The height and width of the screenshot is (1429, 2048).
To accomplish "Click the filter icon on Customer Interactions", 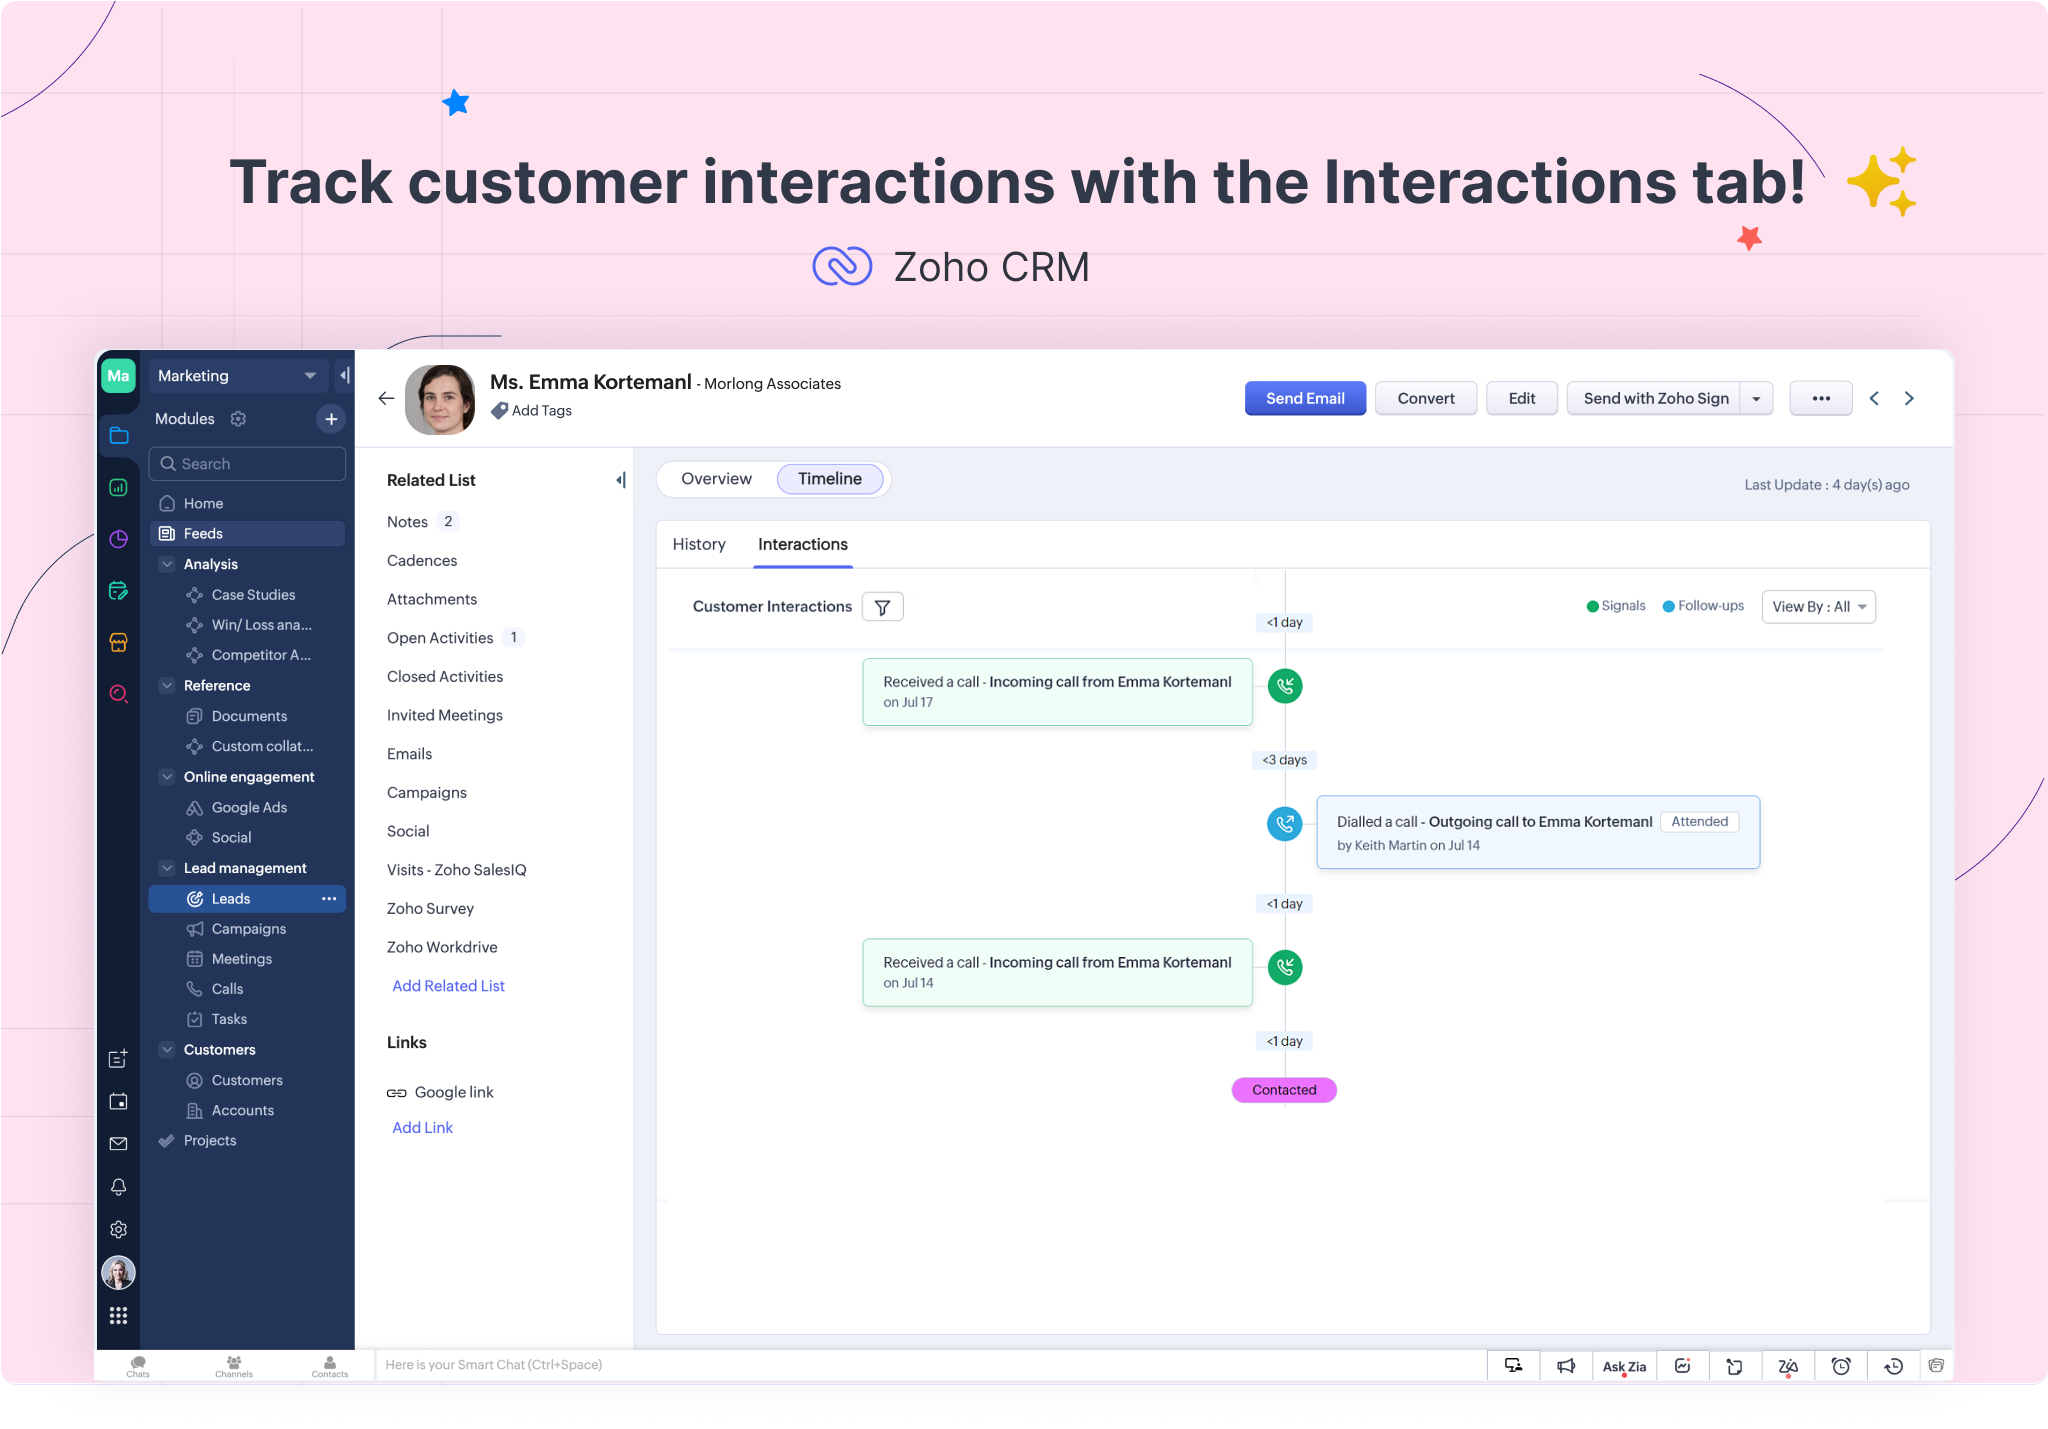I will 882,607.
